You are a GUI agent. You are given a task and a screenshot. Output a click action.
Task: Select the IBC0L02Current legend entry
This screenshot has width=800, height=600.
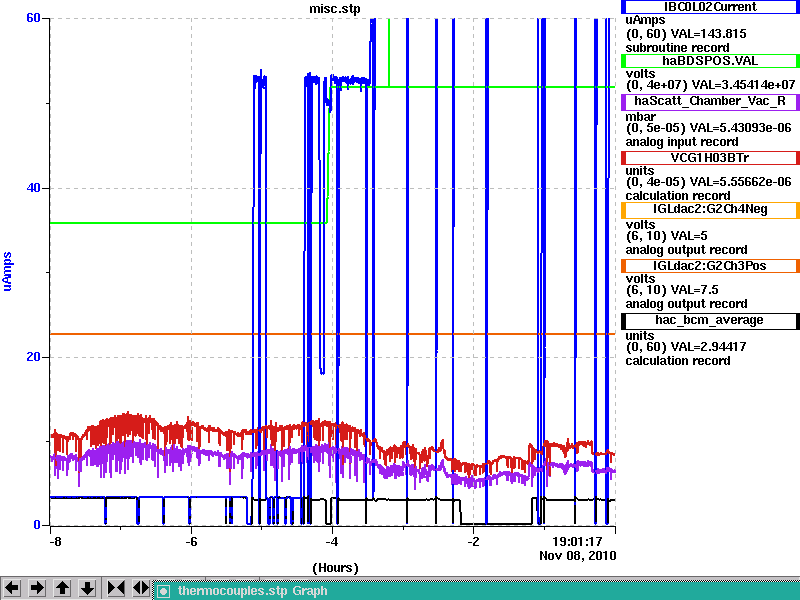click(x=710, y=7)
